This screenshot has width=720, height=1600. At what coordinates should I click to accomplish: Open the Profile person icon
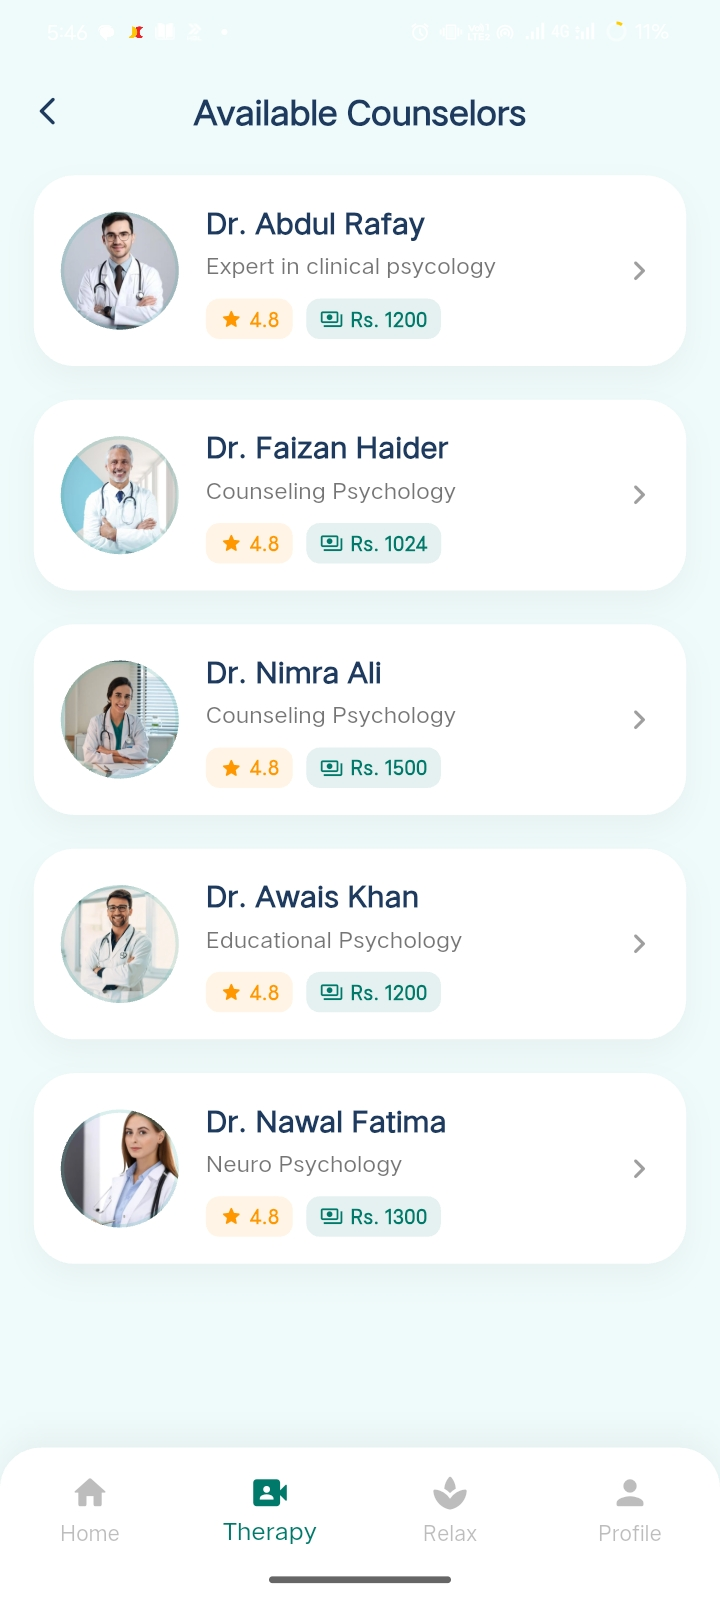coord(630,1493)
